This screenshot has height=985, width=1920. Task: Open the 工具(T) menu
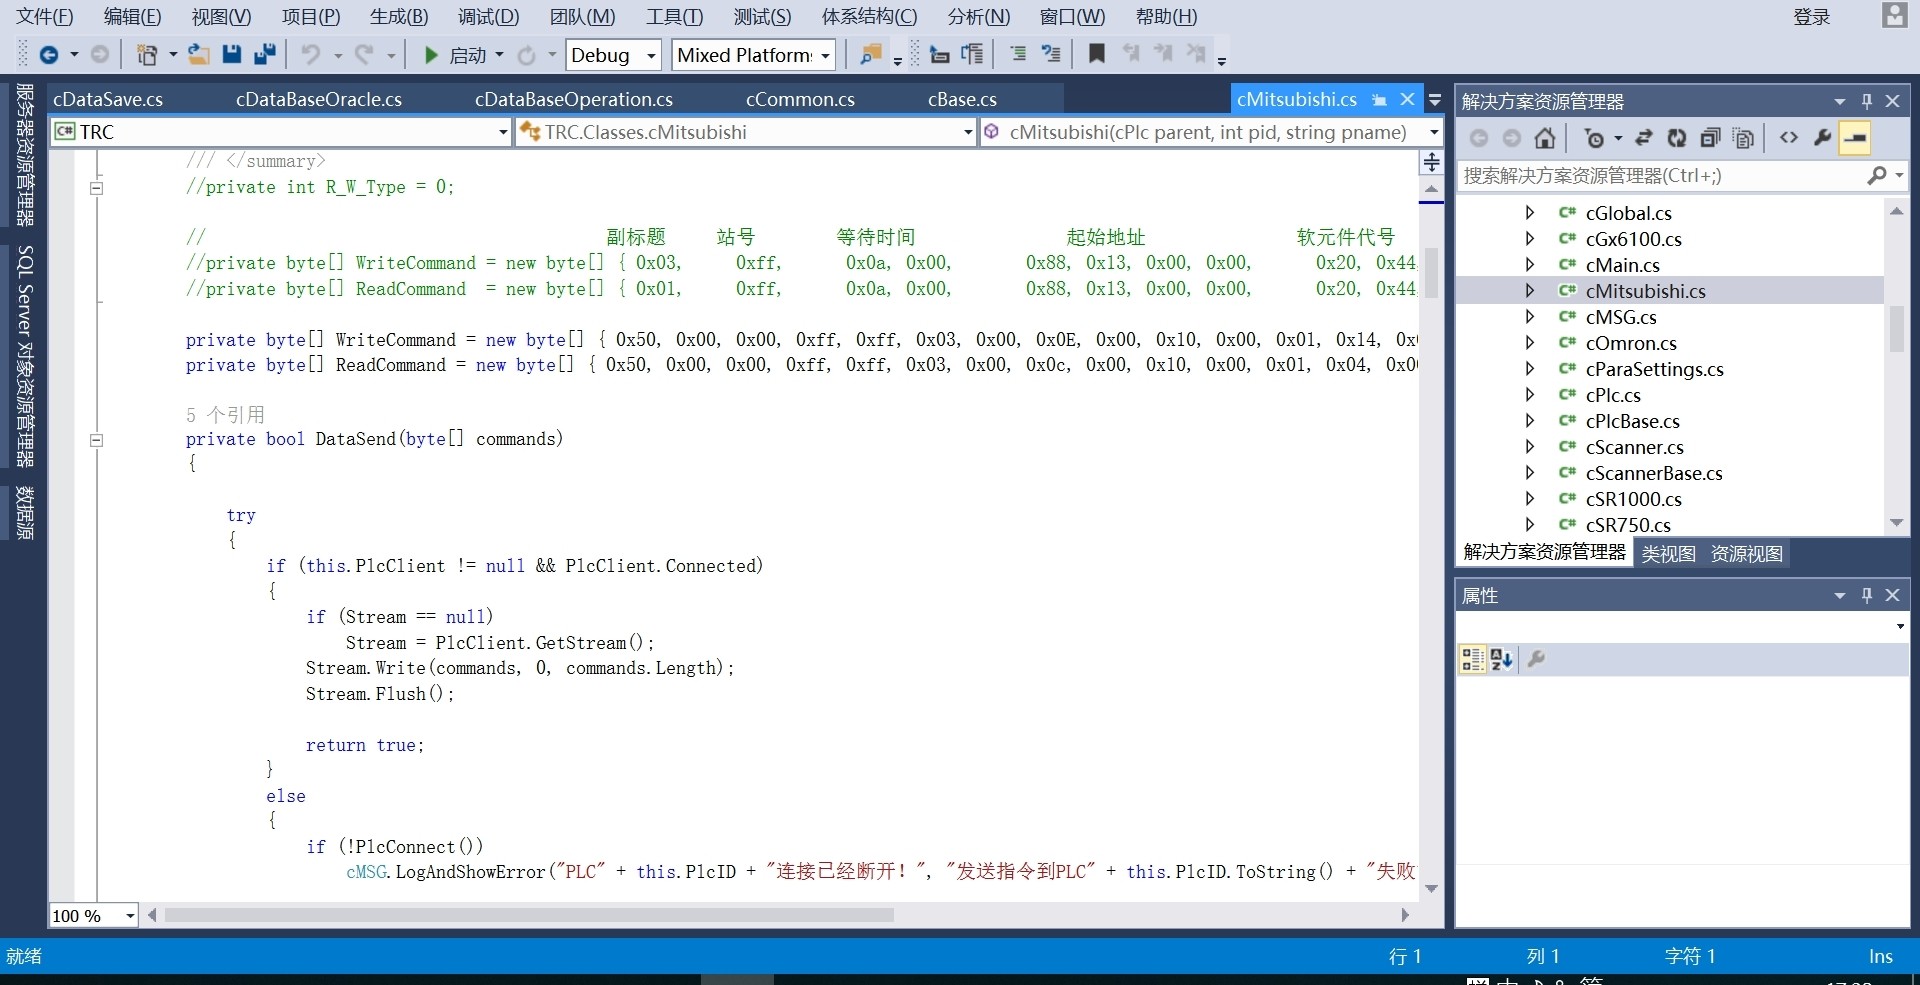675,16
